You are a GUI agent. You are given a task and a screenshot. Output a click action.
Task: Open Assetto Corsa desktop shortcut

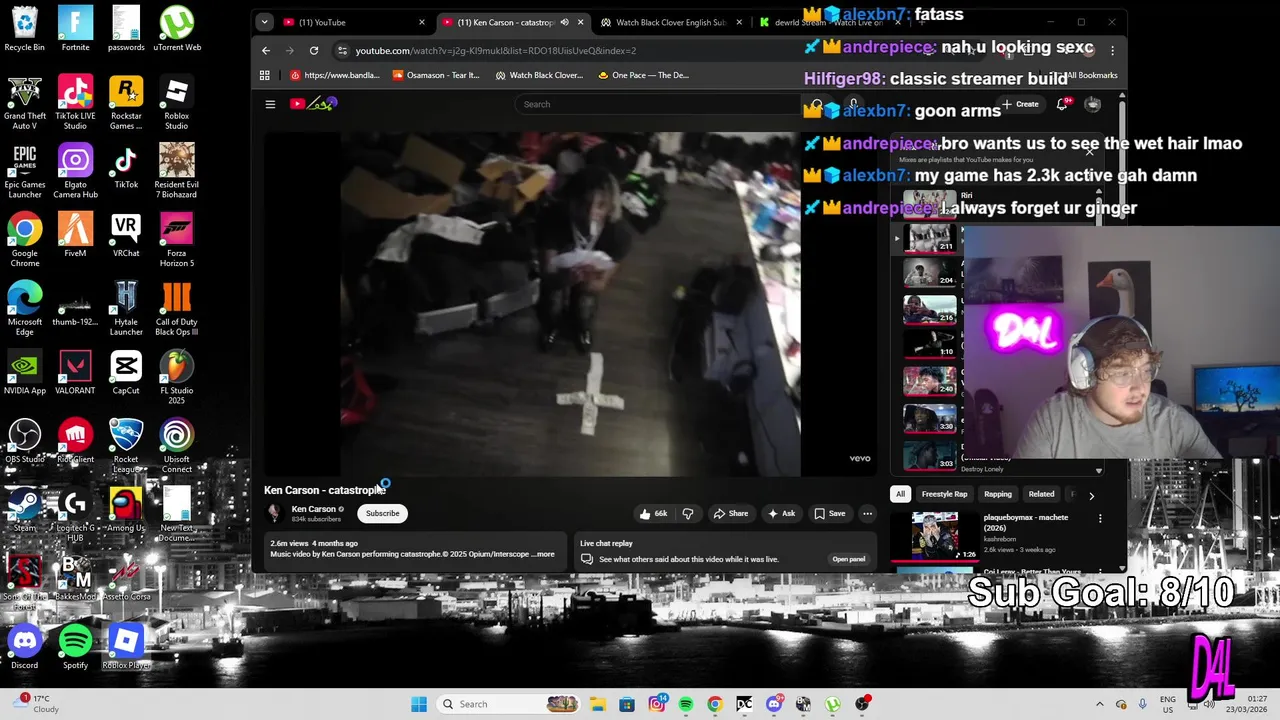tap(126, 579)
